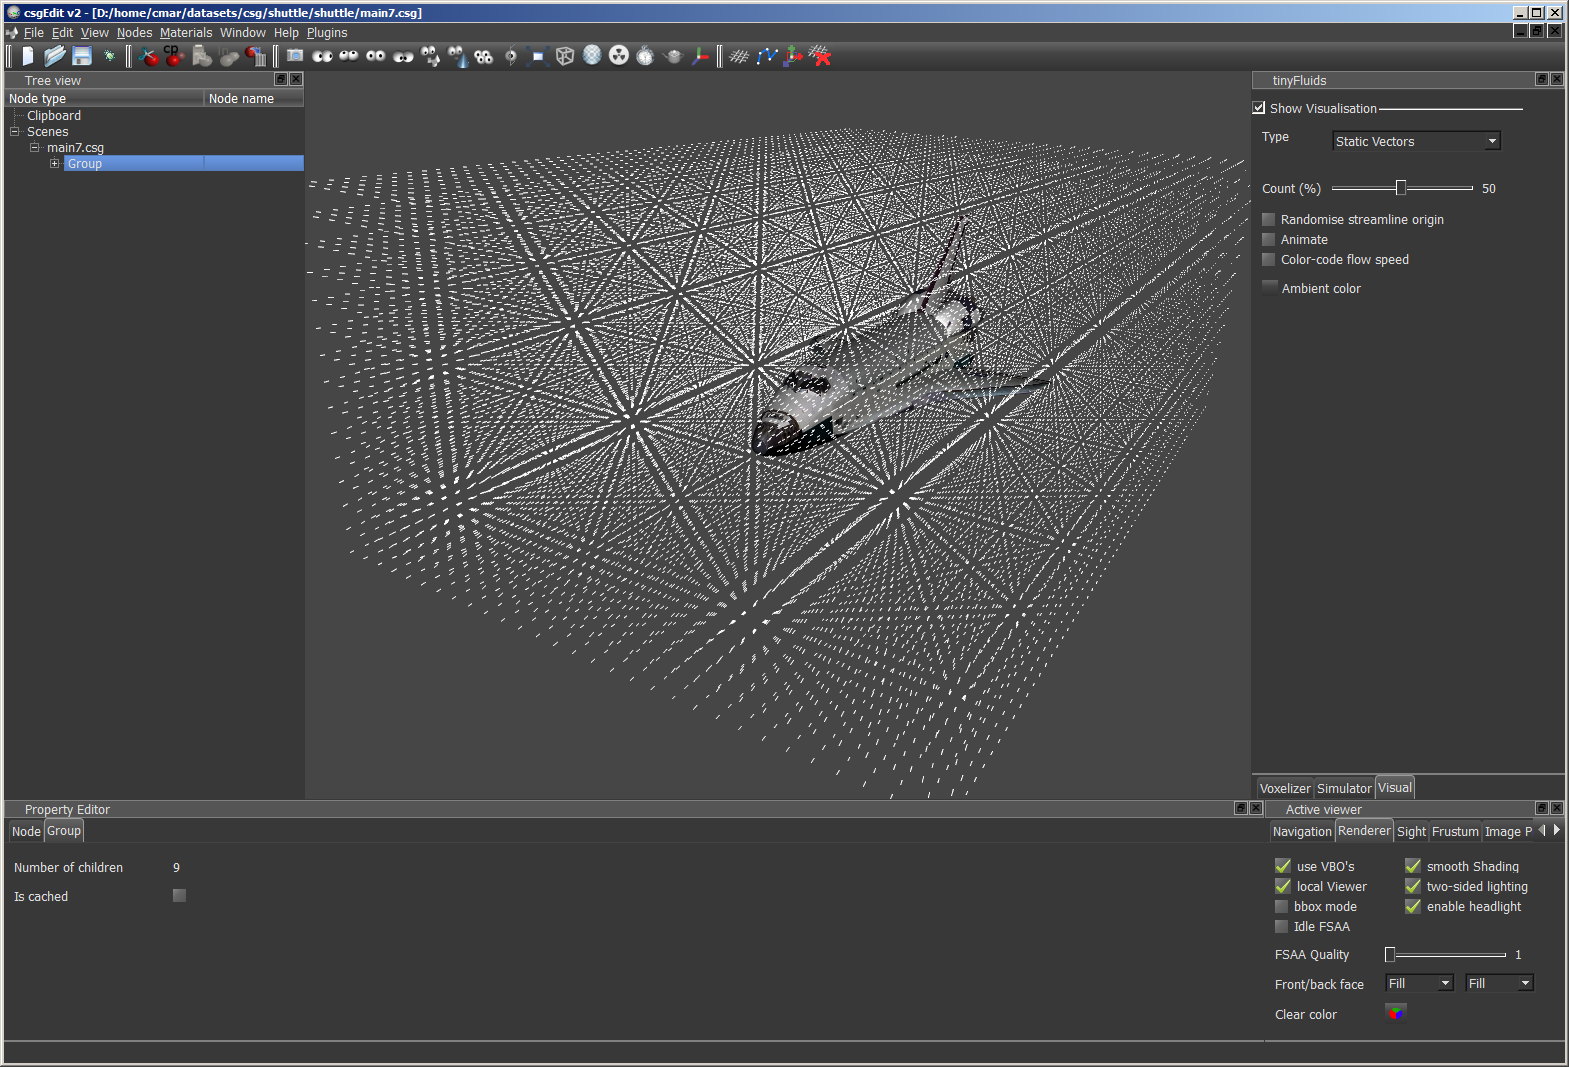1569x1067 pixels.
Task: Click the camera snapshot icon
Action: coord(295,56)
